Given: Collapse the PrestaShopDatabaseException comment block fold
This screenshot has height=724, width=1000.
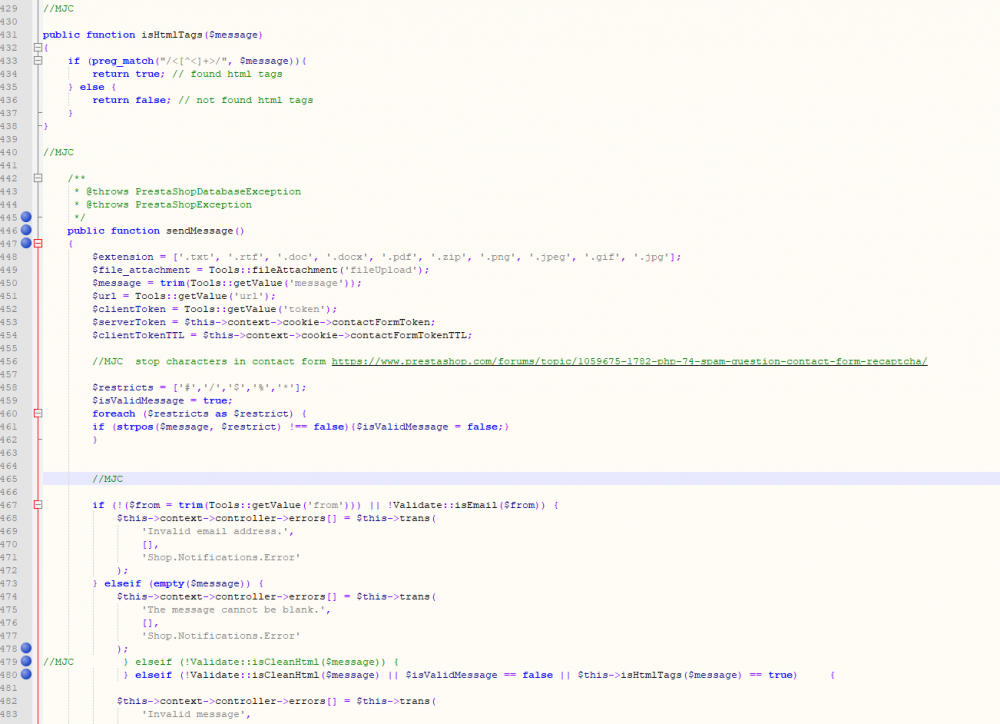Looking at the screenshot, I should click(37, 178).
